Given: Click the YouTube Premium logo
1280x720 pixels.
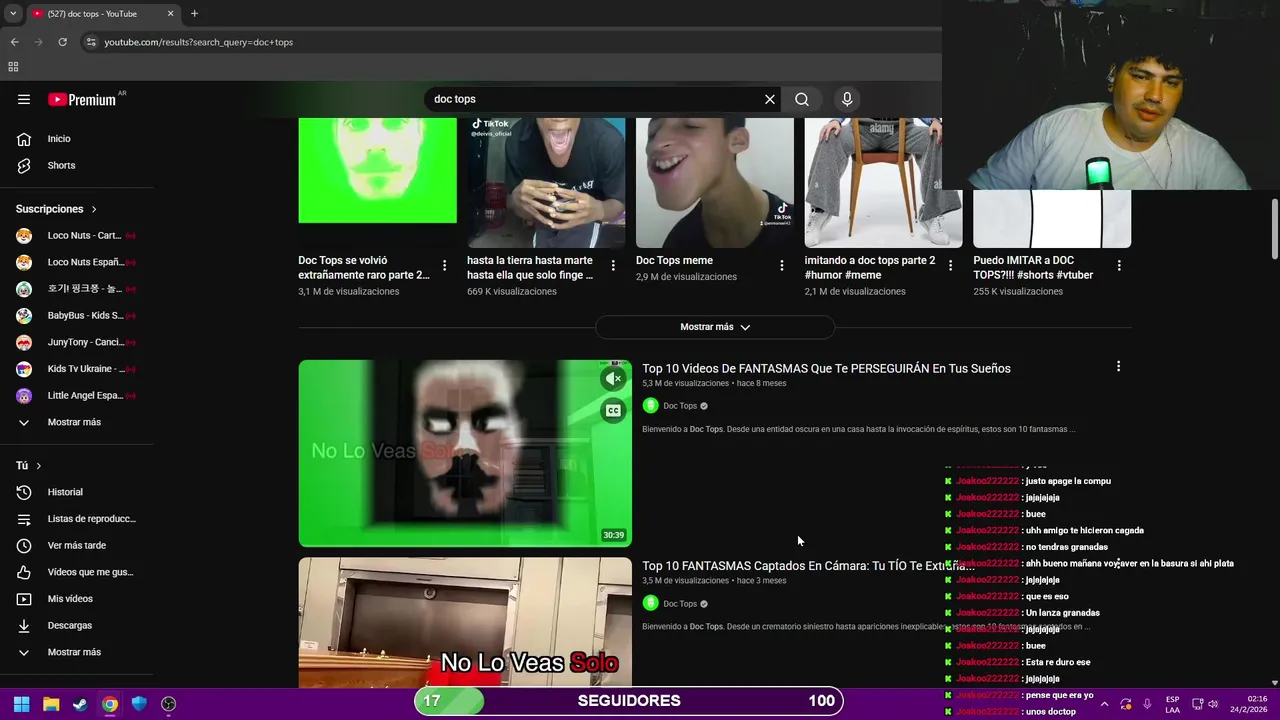Looking at the screenshot, I should tap(82, 99).
